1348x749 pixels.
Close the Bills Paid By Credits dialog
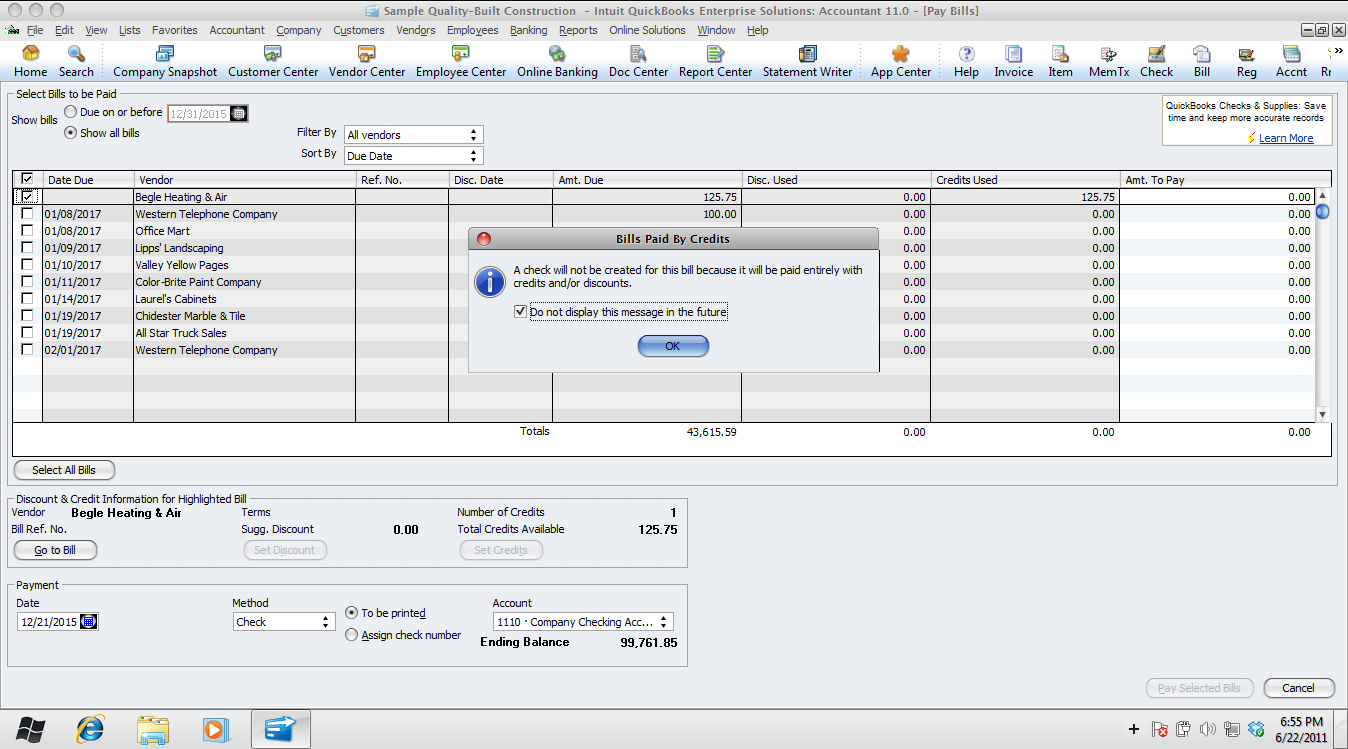484,239
